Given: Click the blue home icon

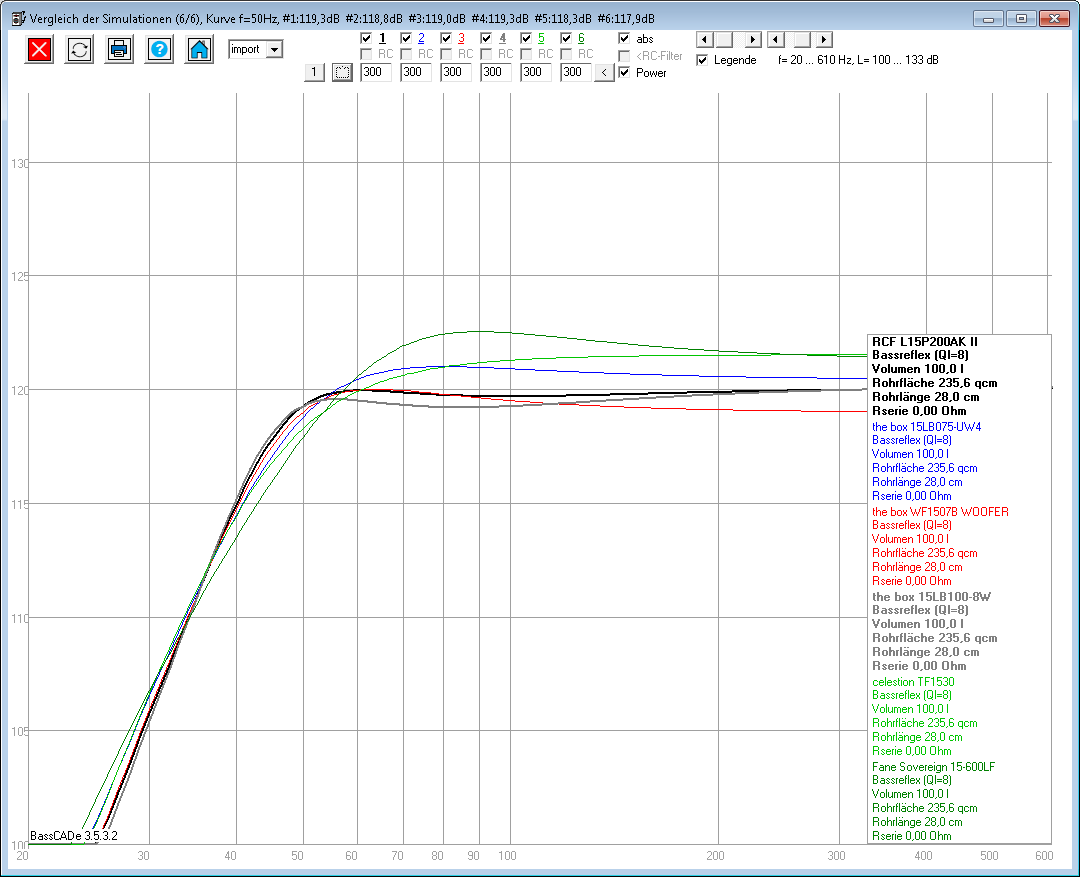Looking at the screenshot, I should coord(199,50).
